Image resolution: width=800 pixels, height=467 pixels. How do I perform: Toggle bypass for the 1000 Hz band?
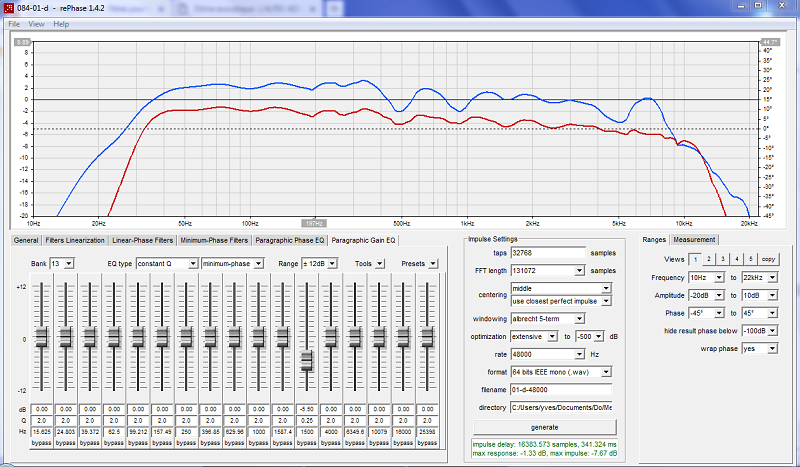(259, 443)
